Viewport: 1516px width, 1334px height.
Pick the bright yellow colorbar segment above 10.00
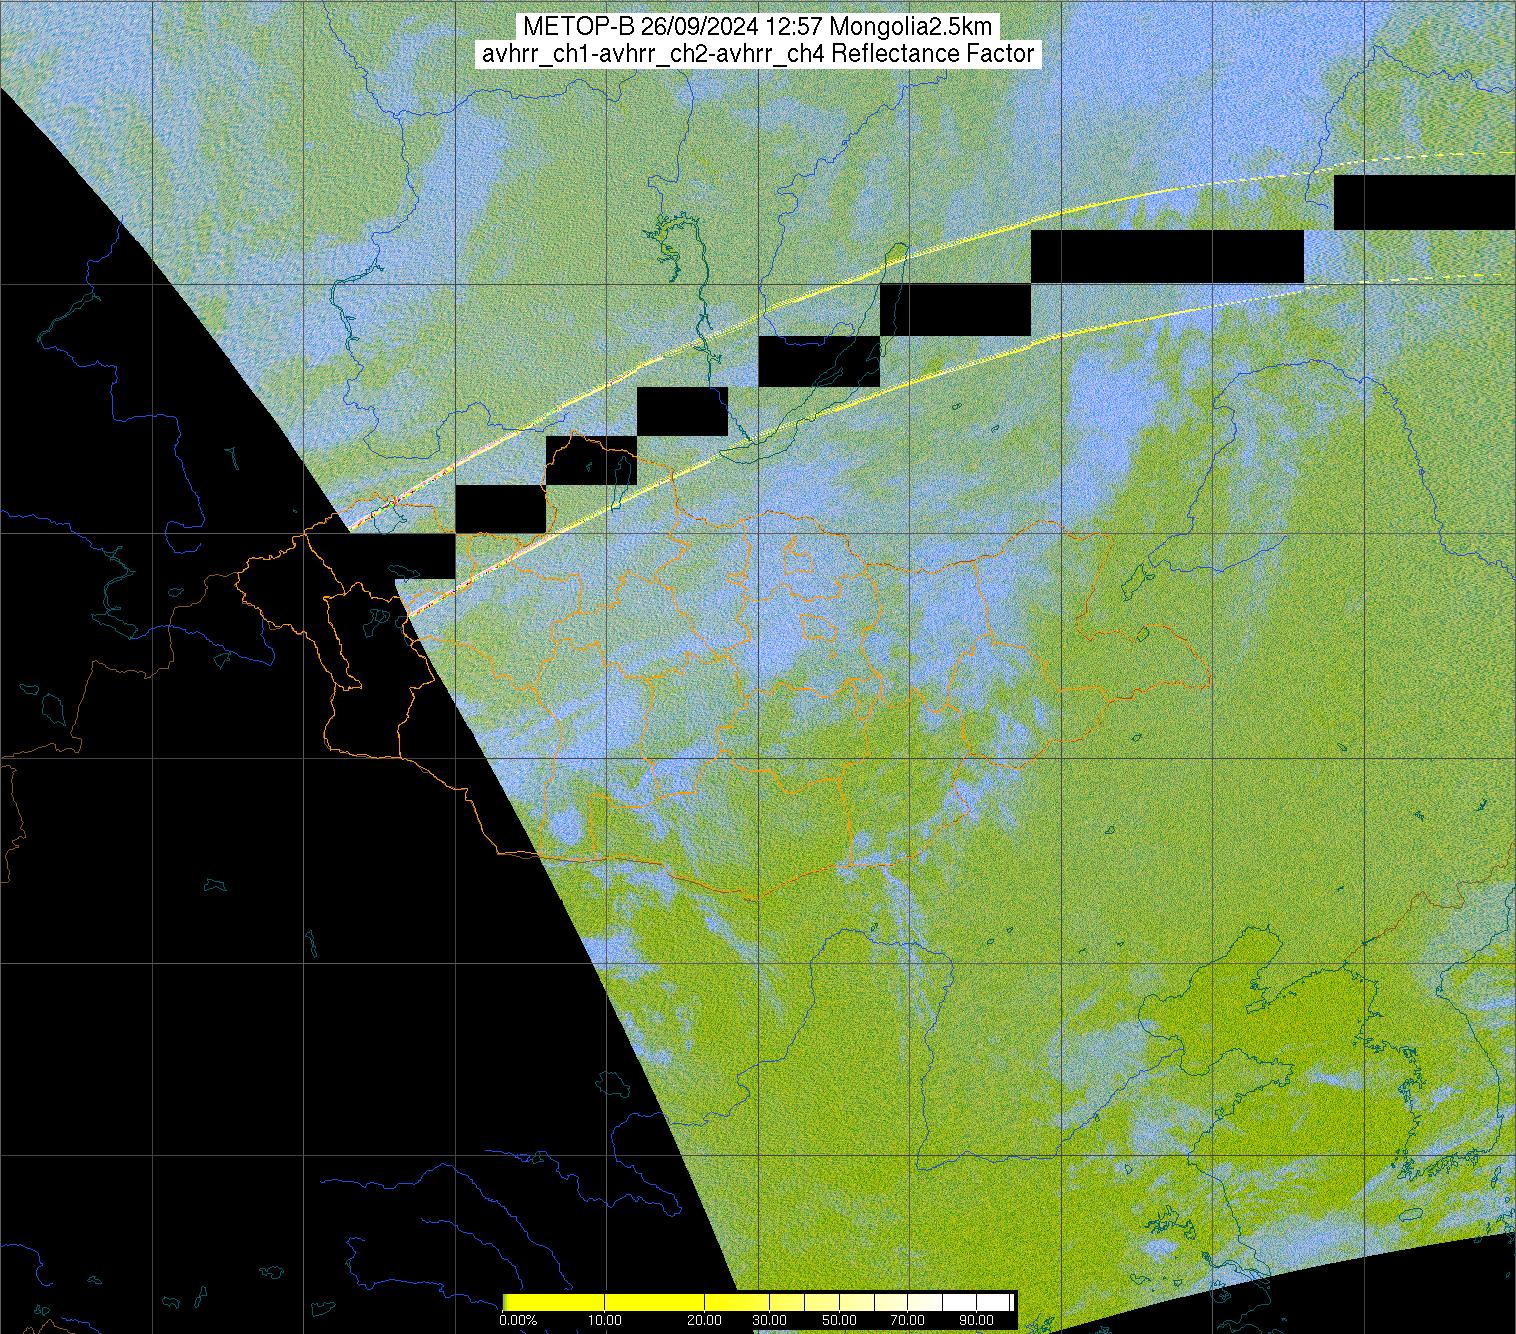click(606, 1302)
